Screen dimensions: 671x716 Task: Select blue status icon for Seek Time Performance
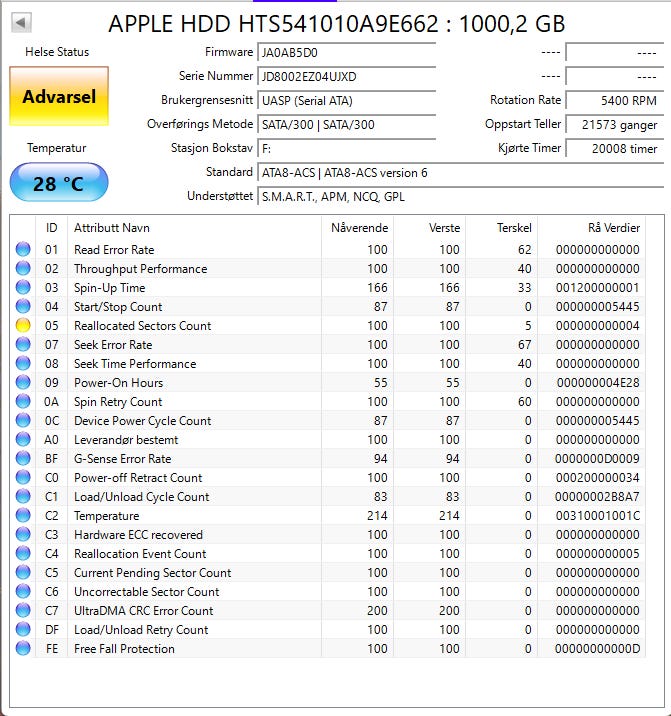[23, 363]
